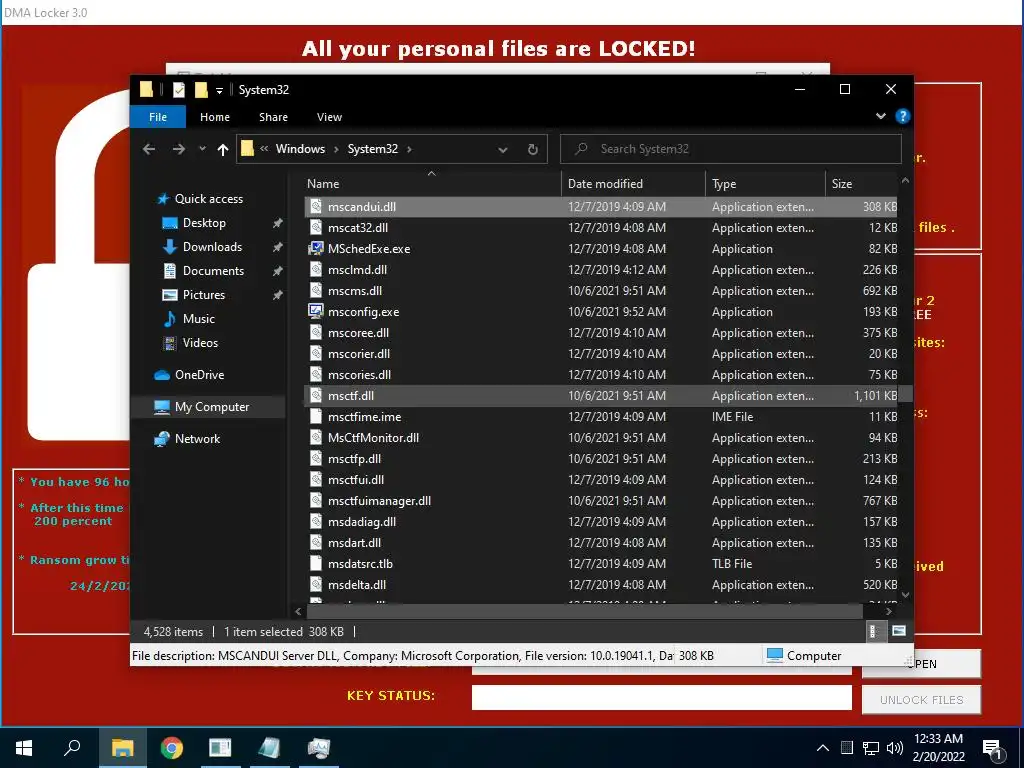Open the Windows Start menu

tap(24, 748)
